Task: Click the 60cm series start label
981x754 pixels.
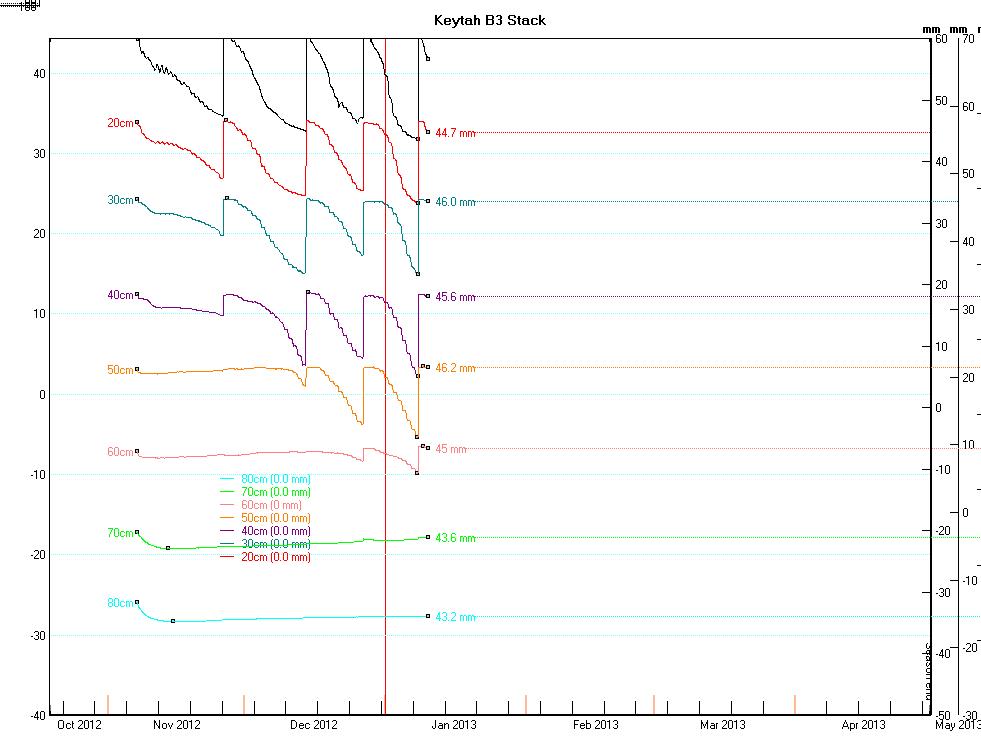Action: (x=120, y=452)
